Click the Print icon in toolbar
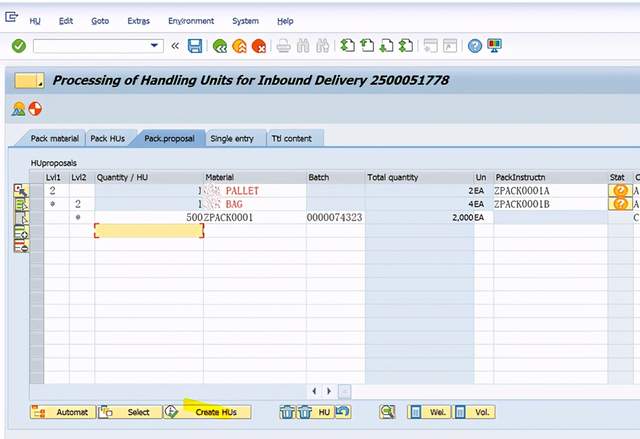This screenshot has width=640, height=439. coord(283,46)
